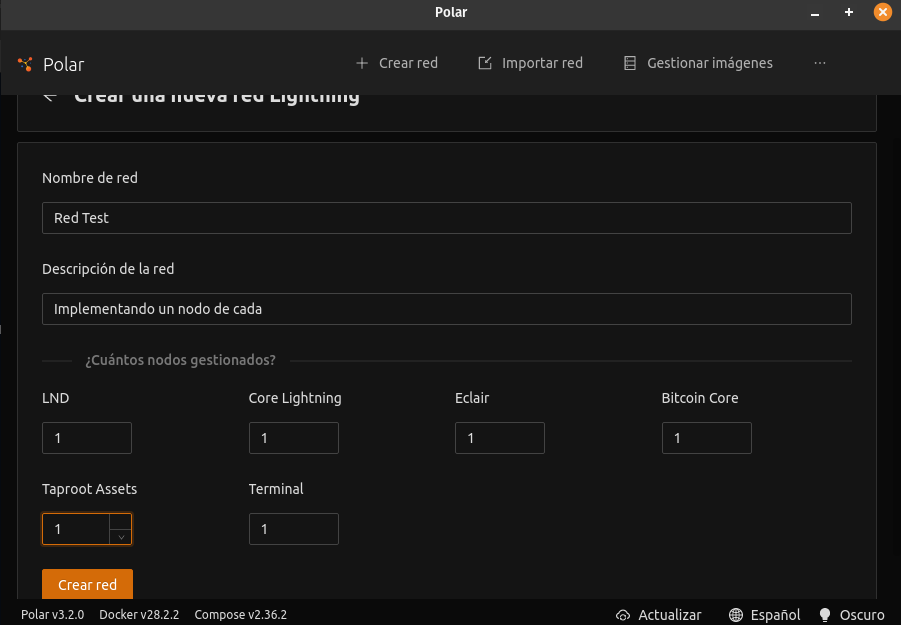The height and width of the screenshot is (625, 901).
Task: Click the Bitcoin Core node count field
Action: 706,438
